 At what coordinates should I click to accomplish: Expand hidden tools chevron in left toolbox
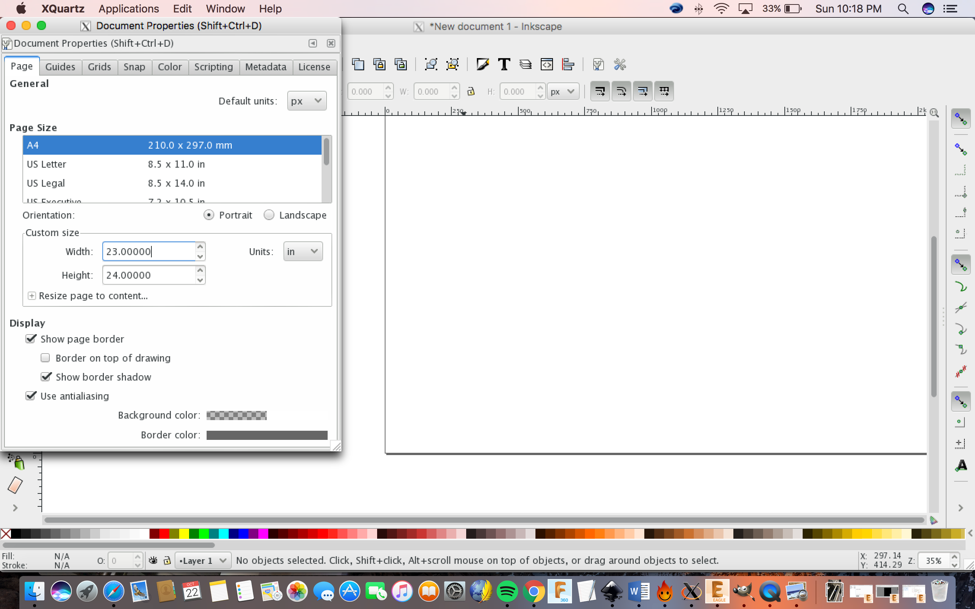[15, 508]
